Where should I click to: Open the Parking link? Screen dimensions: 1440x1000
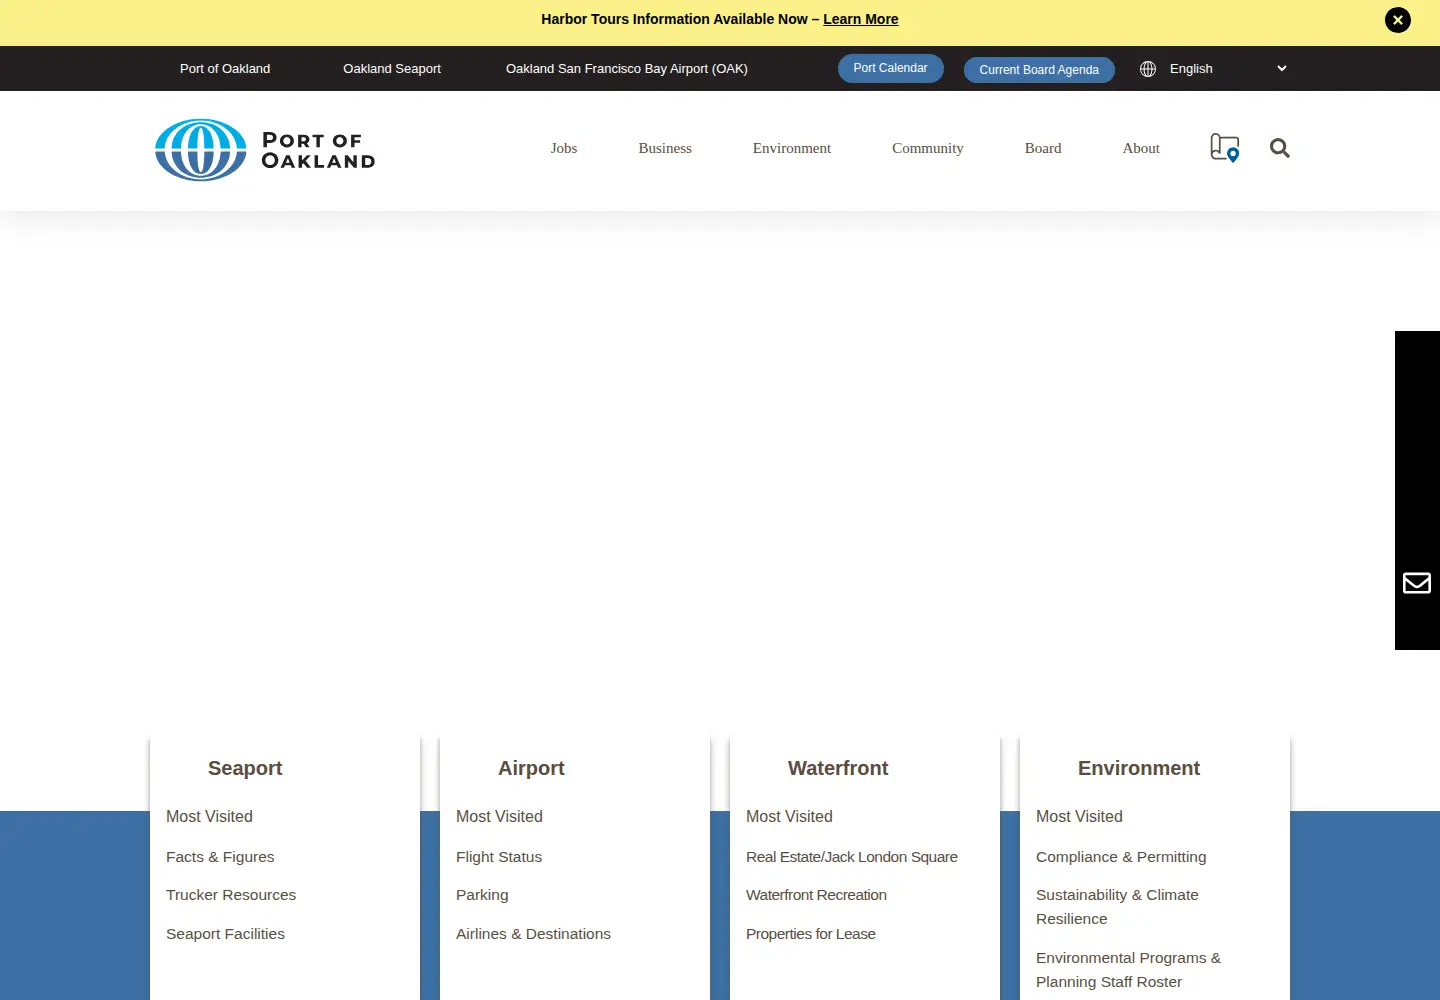[x=482, y=895]
